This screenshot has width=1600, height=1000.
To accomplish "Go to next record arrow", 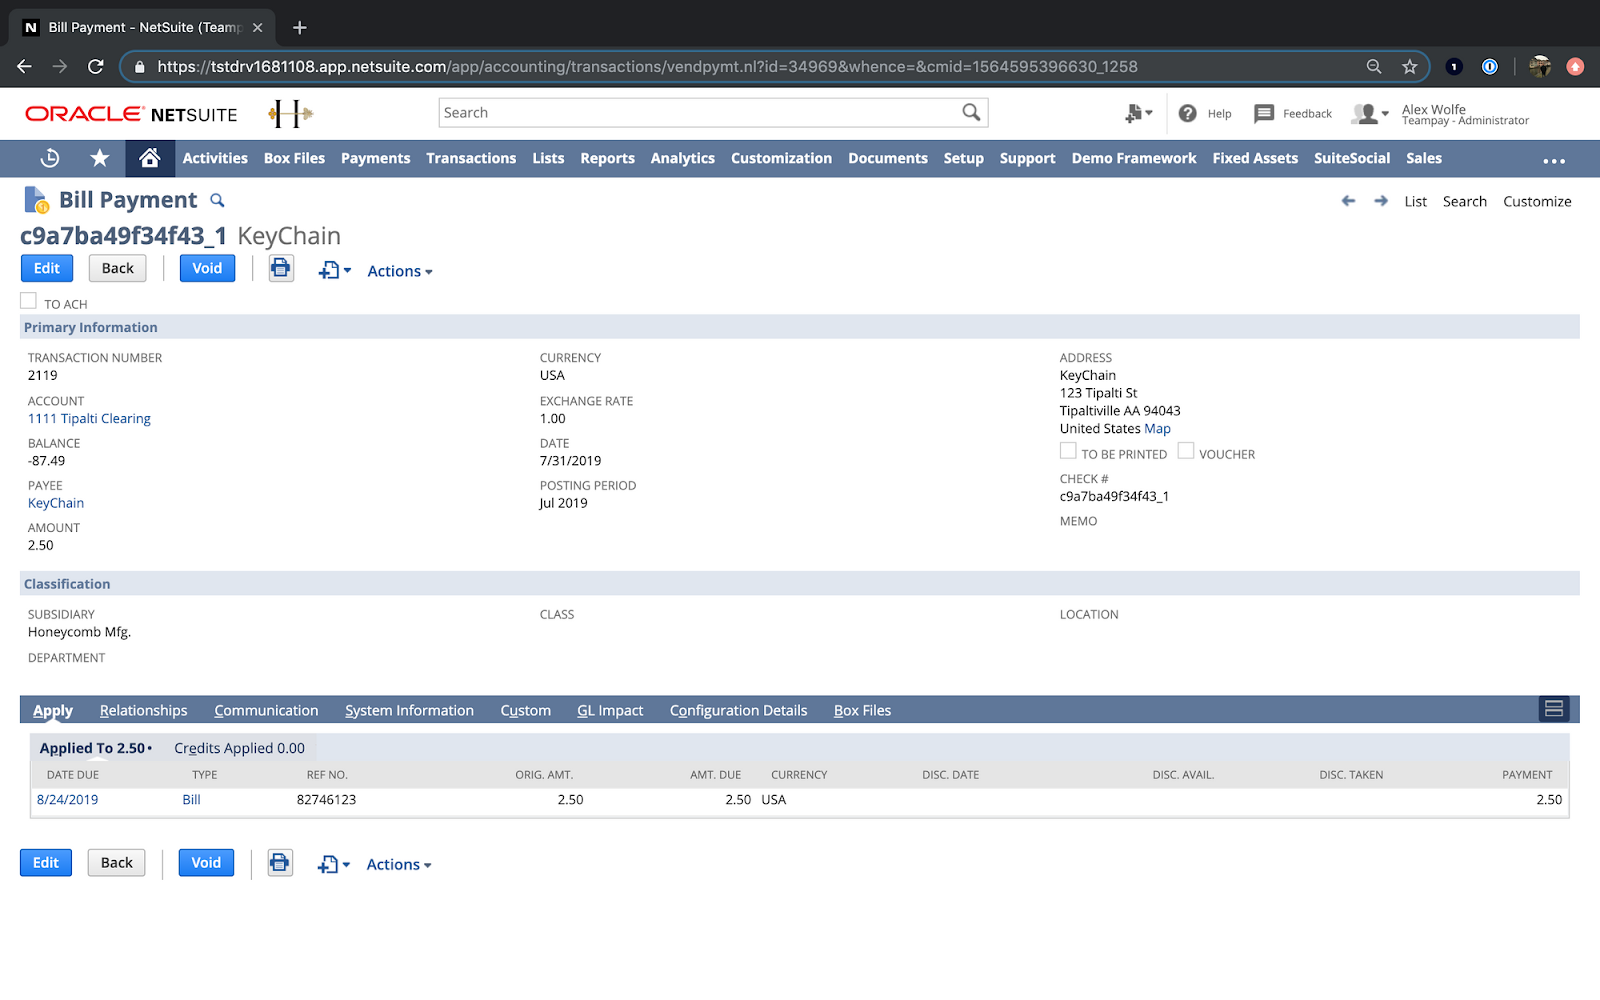I will coord(1381,201).
